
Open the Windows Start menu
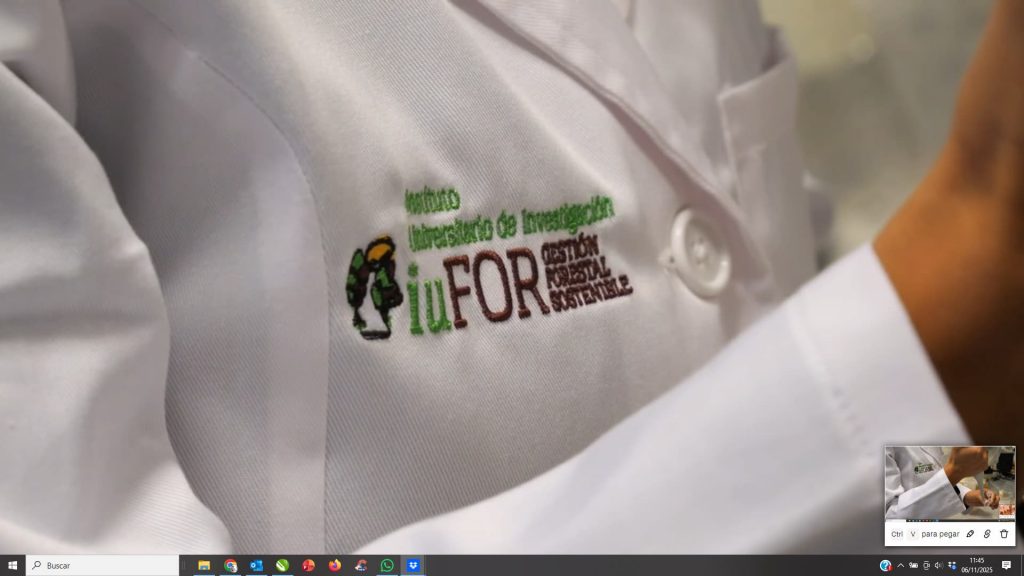(x=12, y=566)
